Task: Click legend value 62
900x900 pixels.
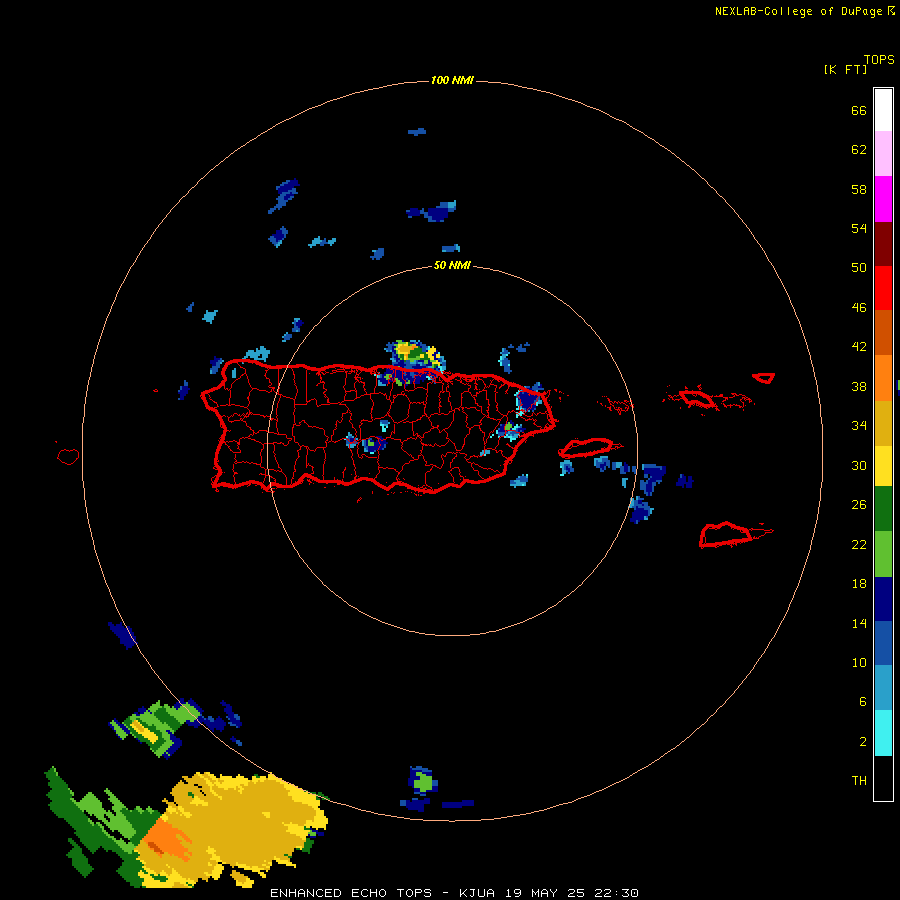Action: point(859,150)
